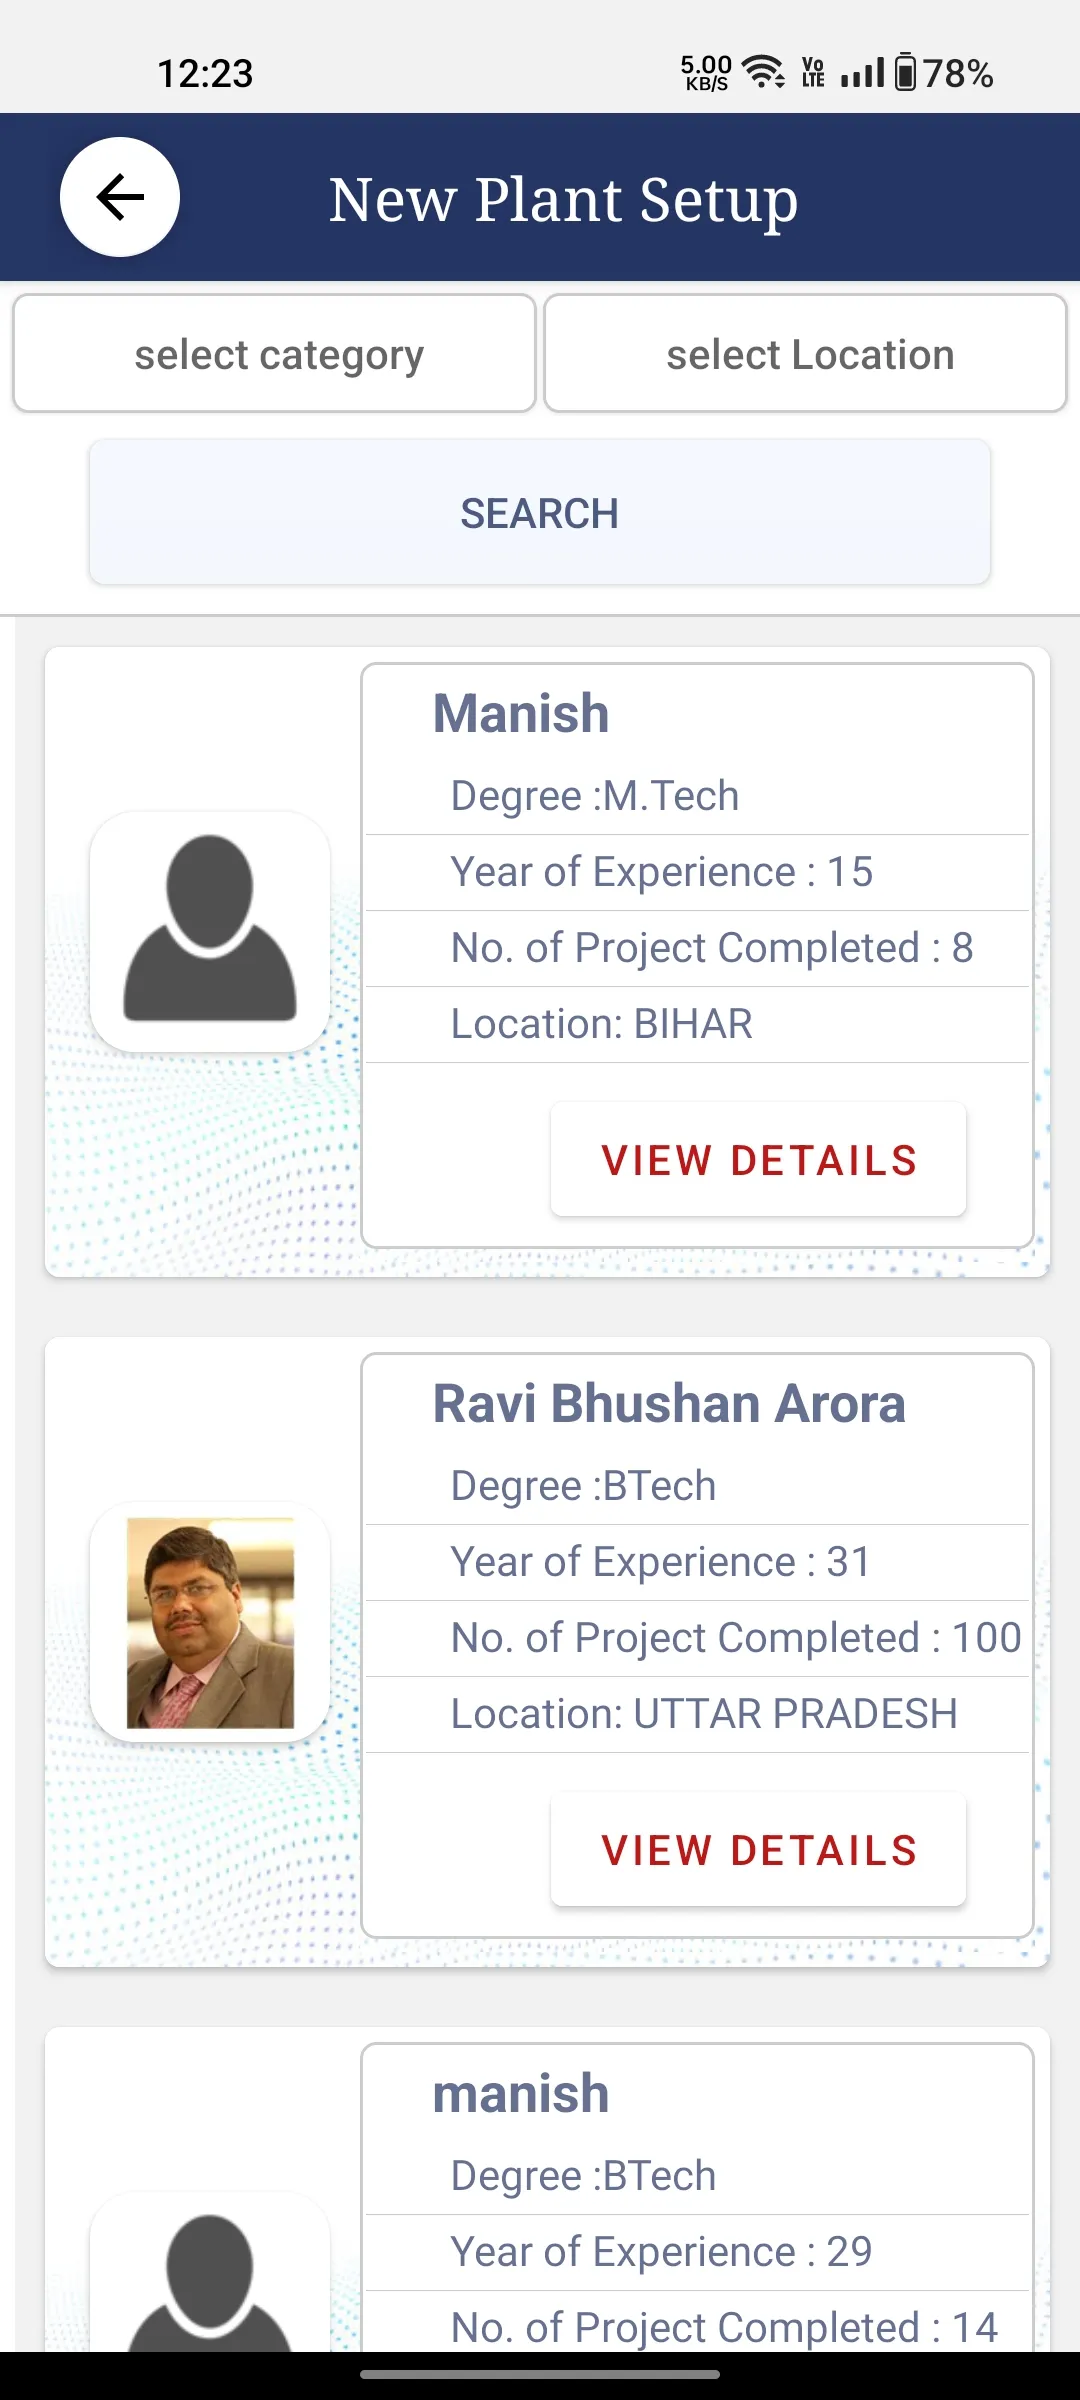This screenshot has height=2400, width=1080.
Task: Tap the third card's placeholder avatar
Action: [x=210, y=2275]
